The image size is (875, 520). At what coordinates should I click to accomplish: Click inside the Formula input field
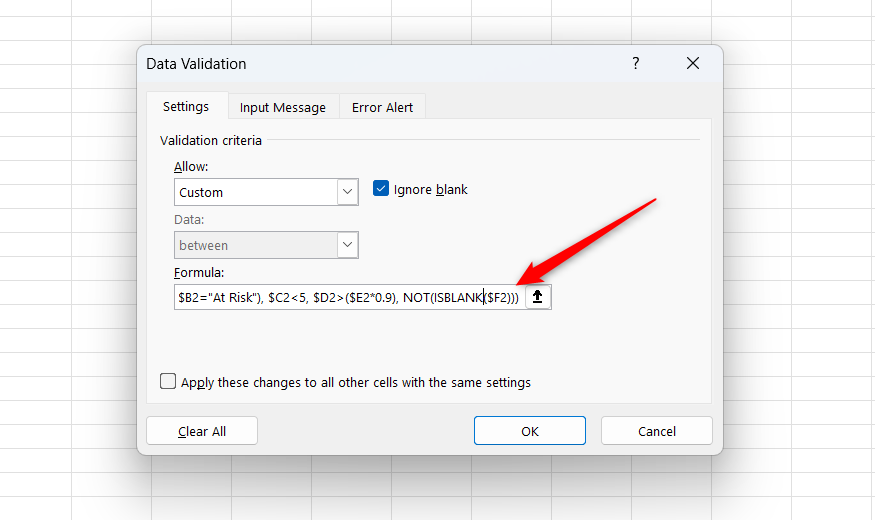tap(349, 297)
